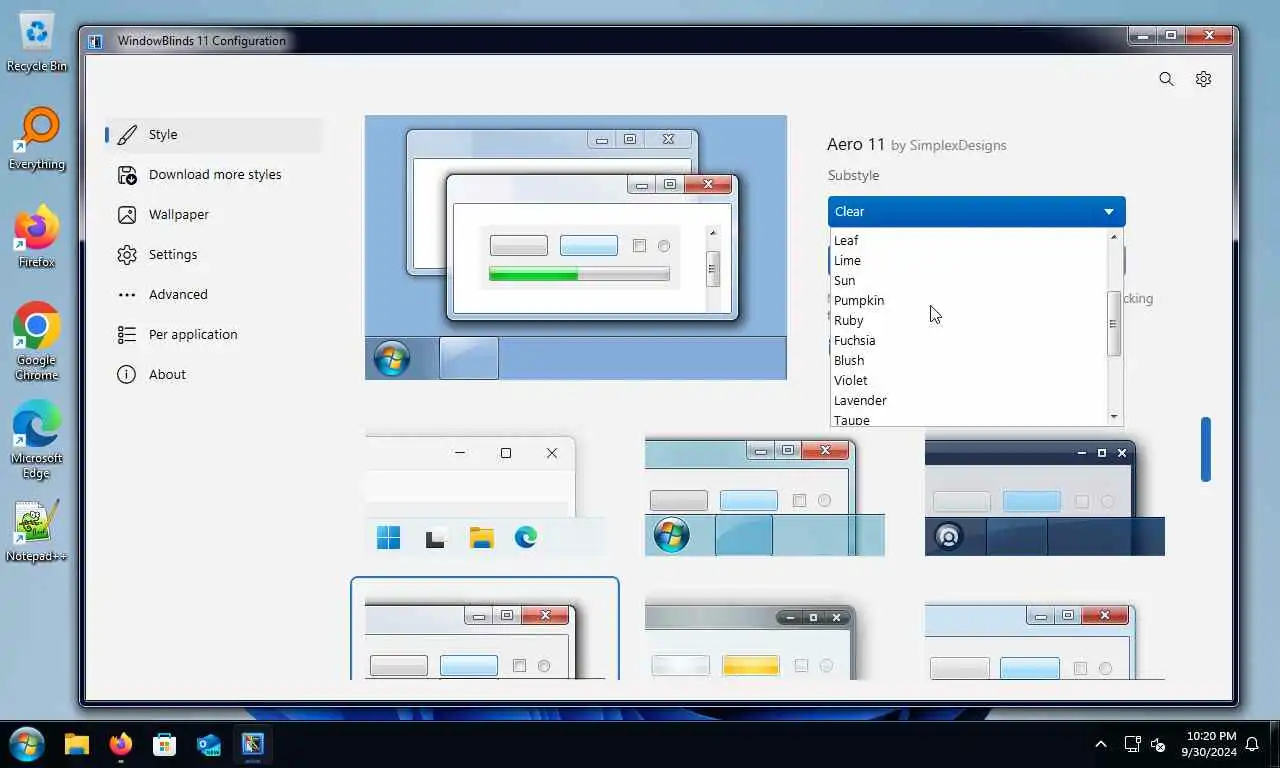1280x768 pixels.
Task: Show hidden tray icons chevron
Action: (1101, 744)
